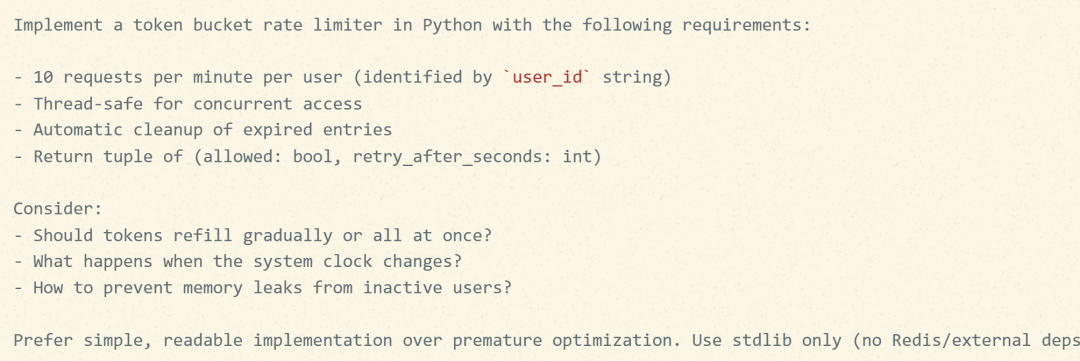
Task: Click the 'Return tuple of' bullet line
Action: [307, 156]
